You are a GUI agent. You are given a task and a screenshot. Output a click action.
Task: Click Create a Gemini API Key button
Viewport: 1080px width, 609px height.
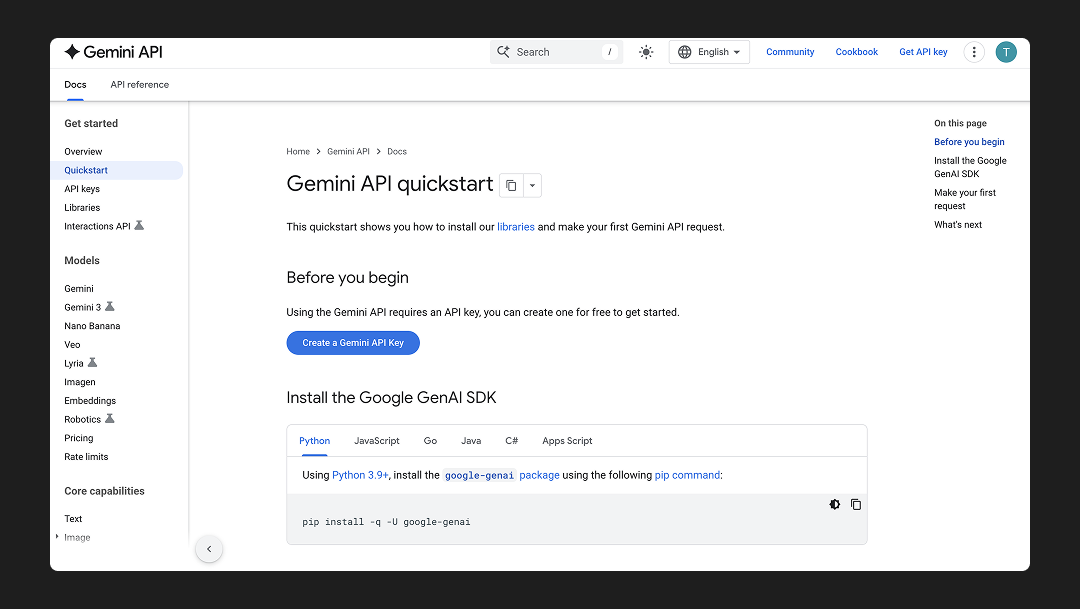[x=353, y=342]
